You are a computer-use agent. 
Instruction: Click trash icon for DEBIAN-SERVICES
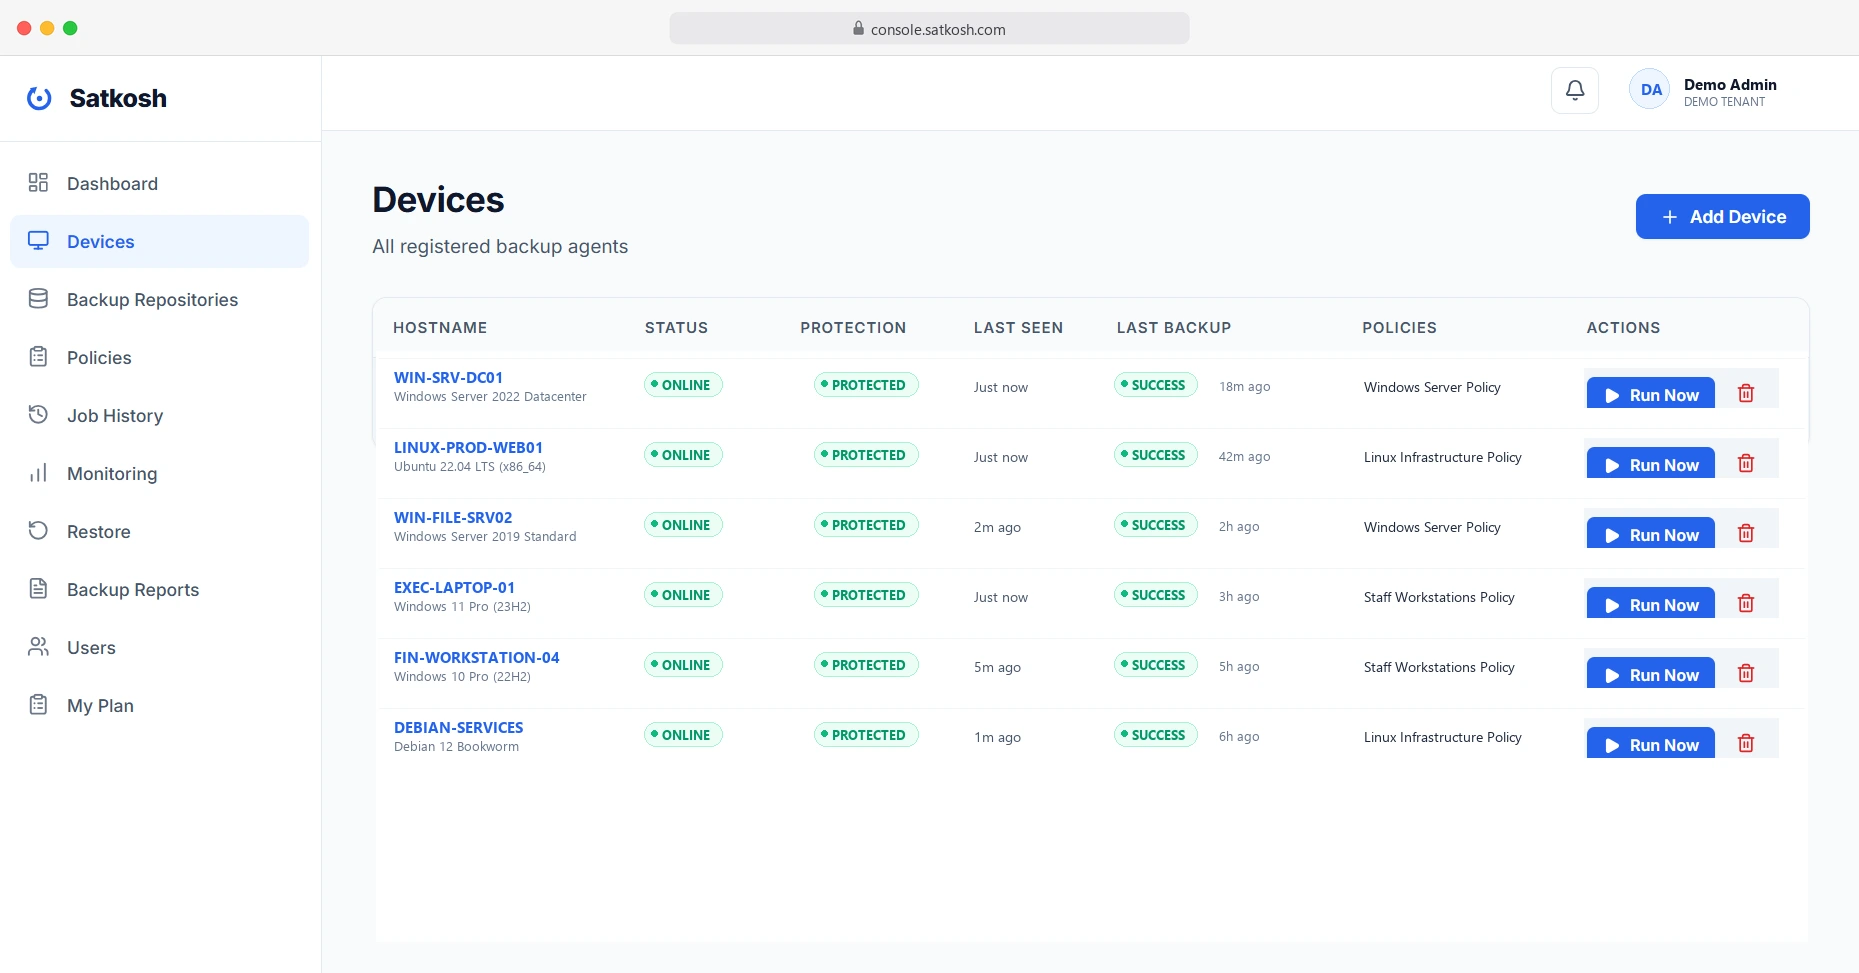(x=1746, y=743)
